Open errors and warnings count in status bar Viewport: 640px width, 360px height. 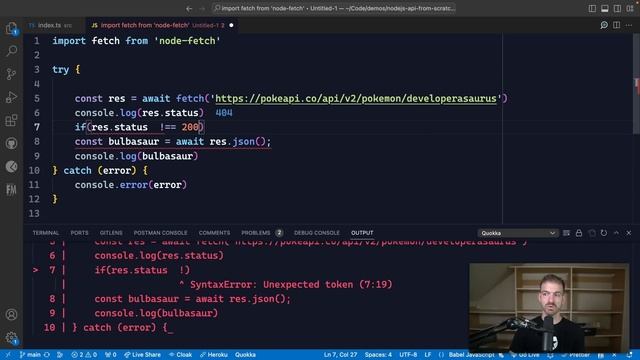[84, 355]
